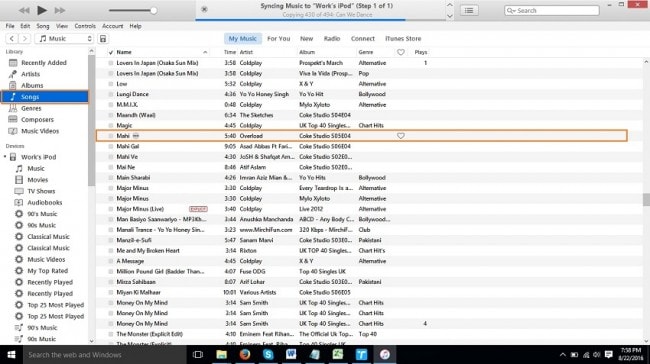Toggle the checkbox for Manzil-e-Sufi
Viewport: 650px width, 364px height.
(111, 240)
